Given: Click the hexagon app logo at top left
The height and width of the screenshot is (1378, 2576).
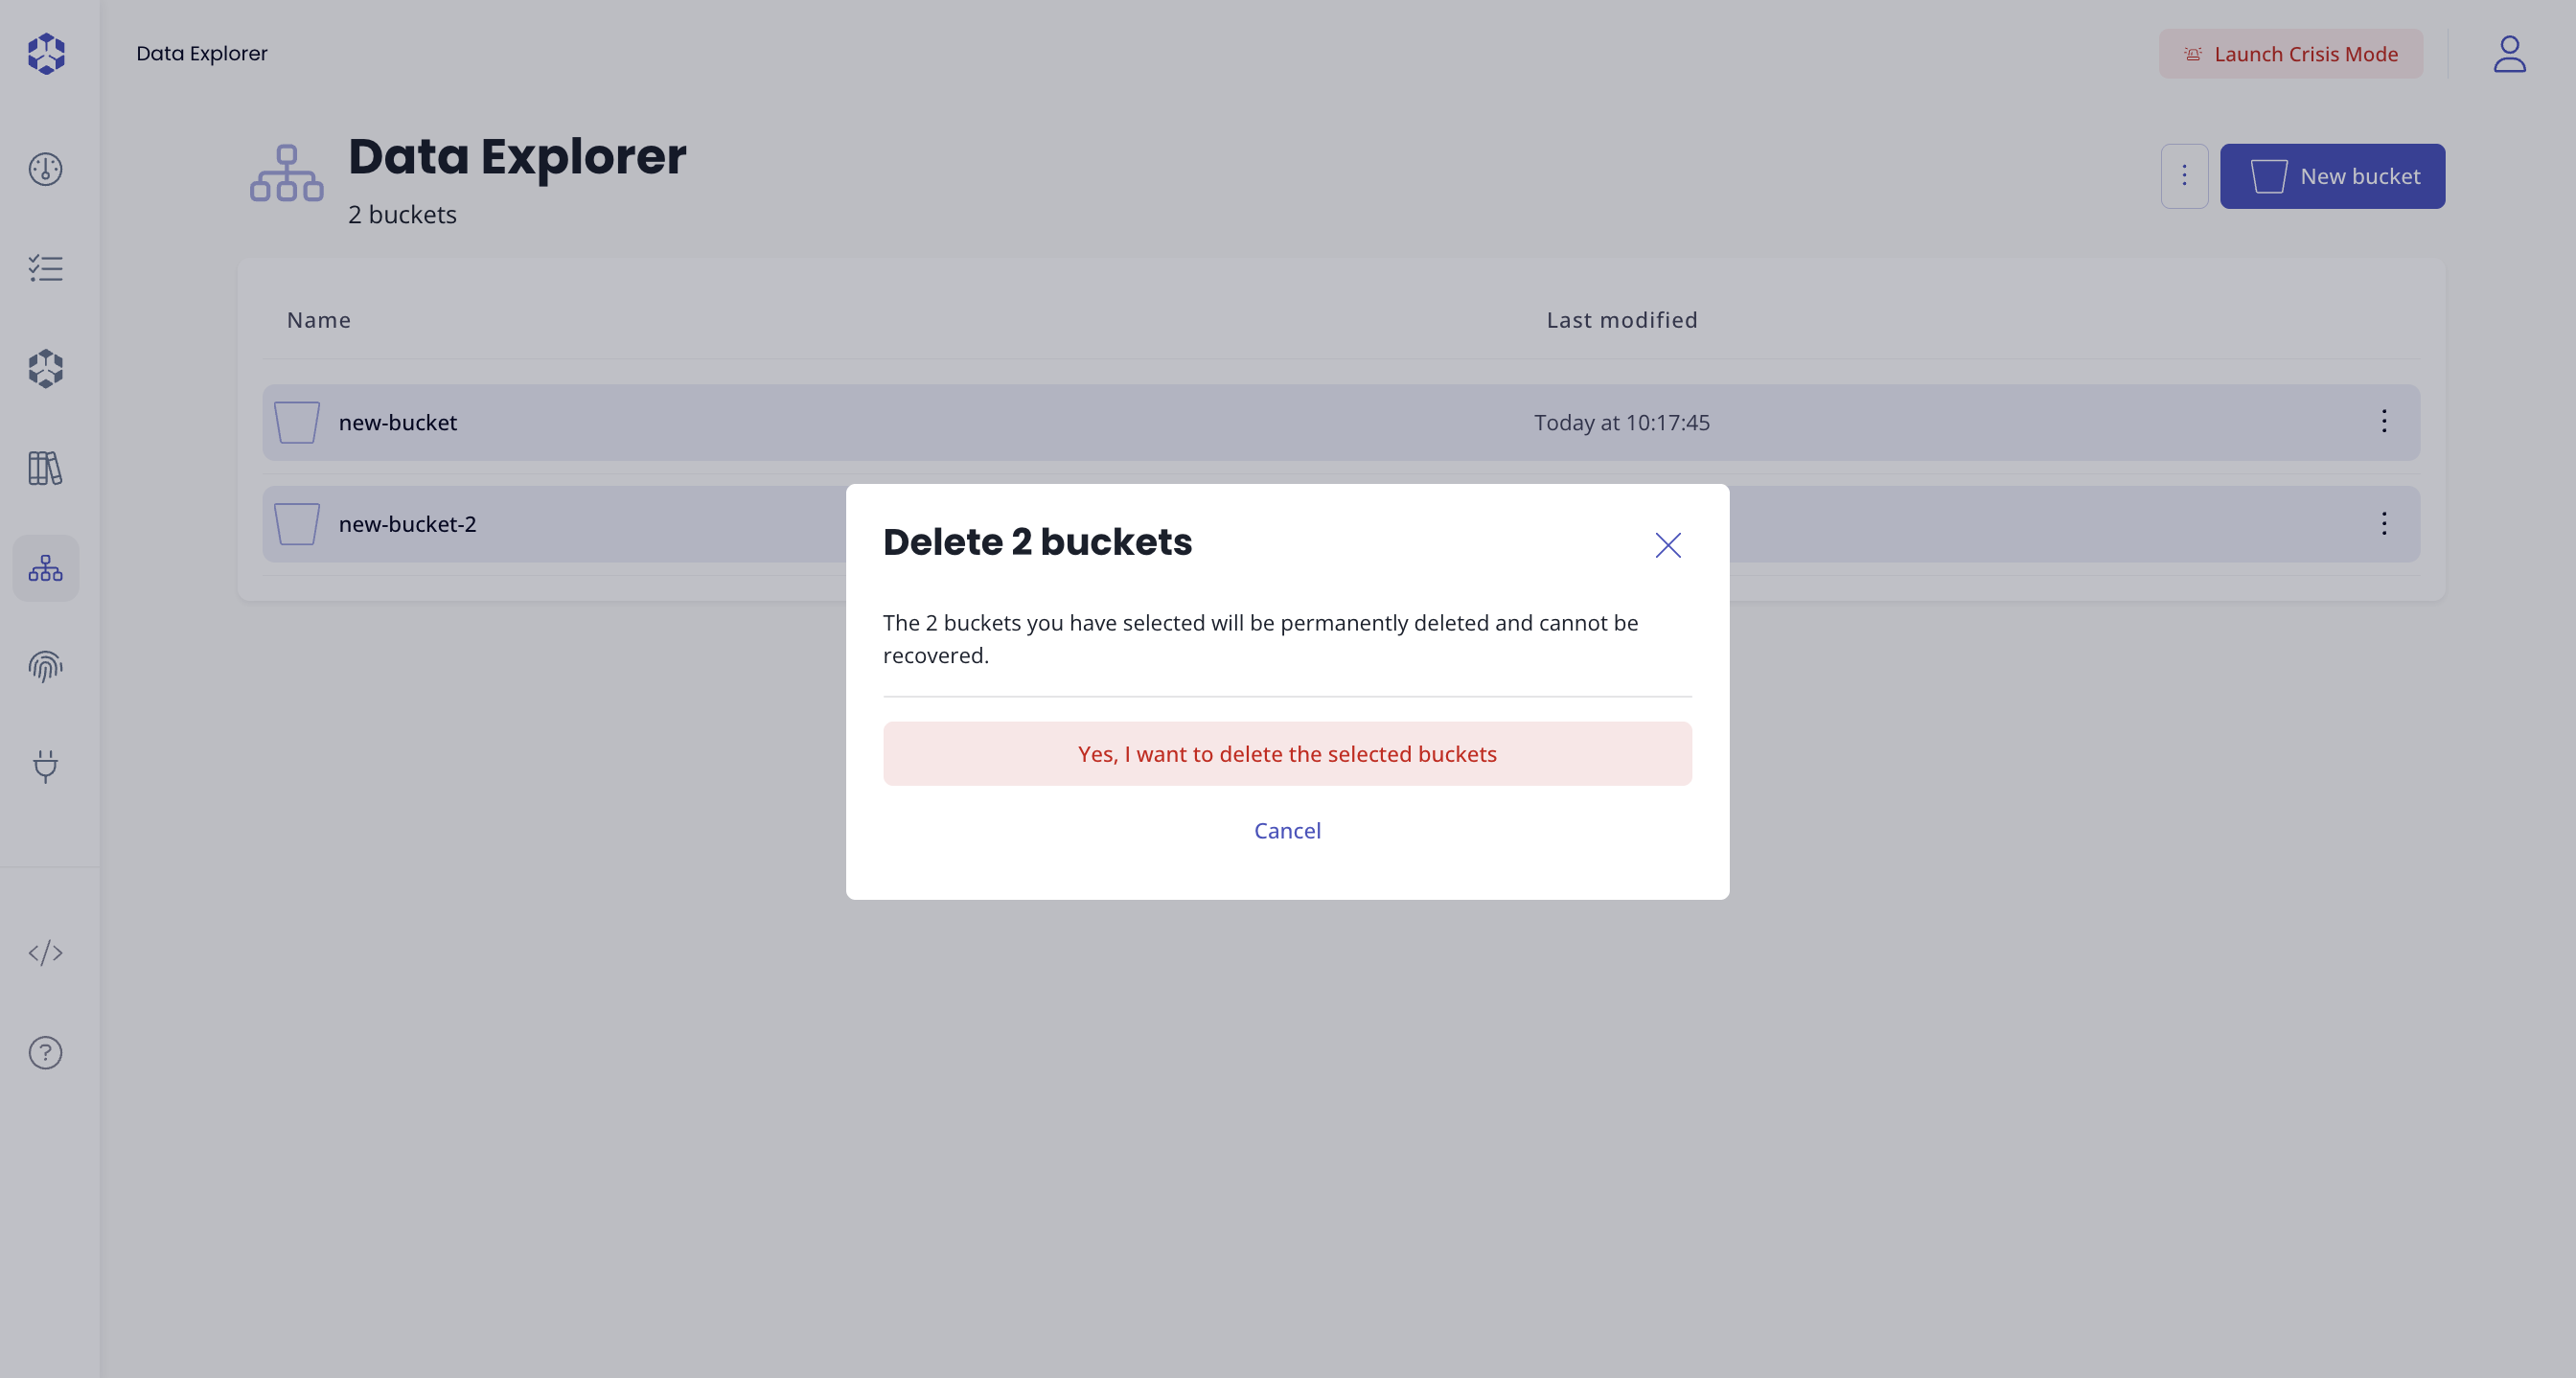Looking at the screenshot, I should [x=46, y=54].
